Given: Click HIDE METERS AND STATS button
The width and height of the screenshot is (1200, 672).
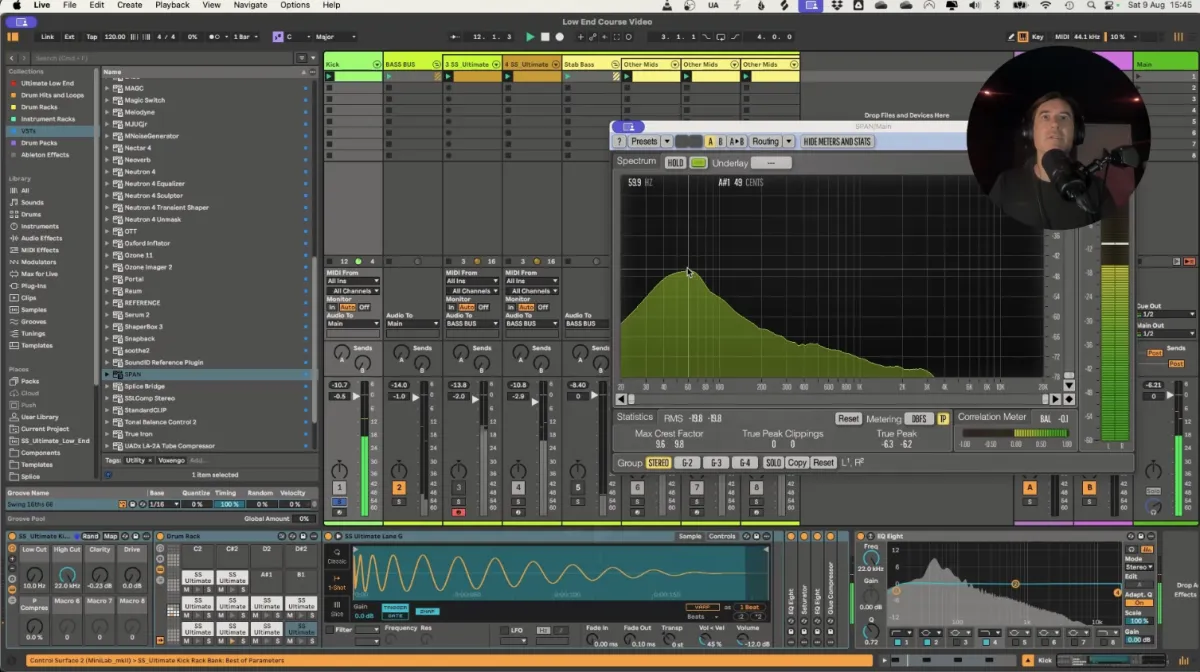Looking at the screenshot, I should (x=837, y=142).
